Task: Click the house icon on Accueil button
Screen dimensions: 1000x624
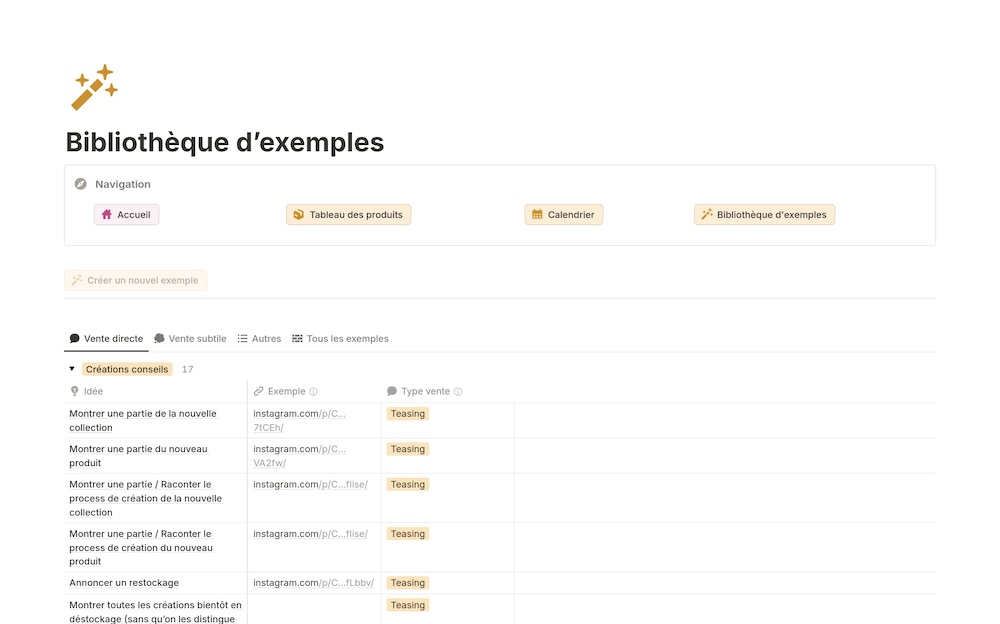Action: pyautogui.click(x=107, y=214)
